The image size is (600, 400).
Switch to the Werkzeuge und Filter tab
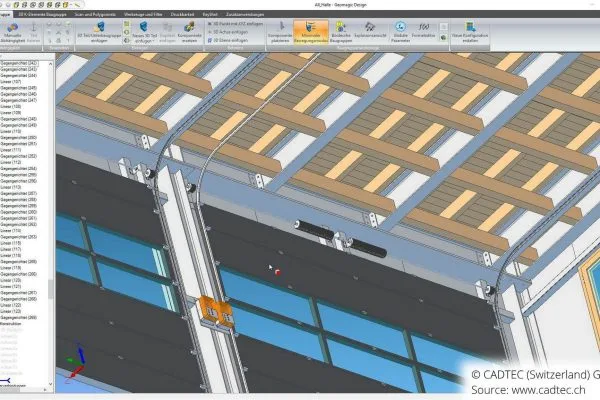coord(143,15)
